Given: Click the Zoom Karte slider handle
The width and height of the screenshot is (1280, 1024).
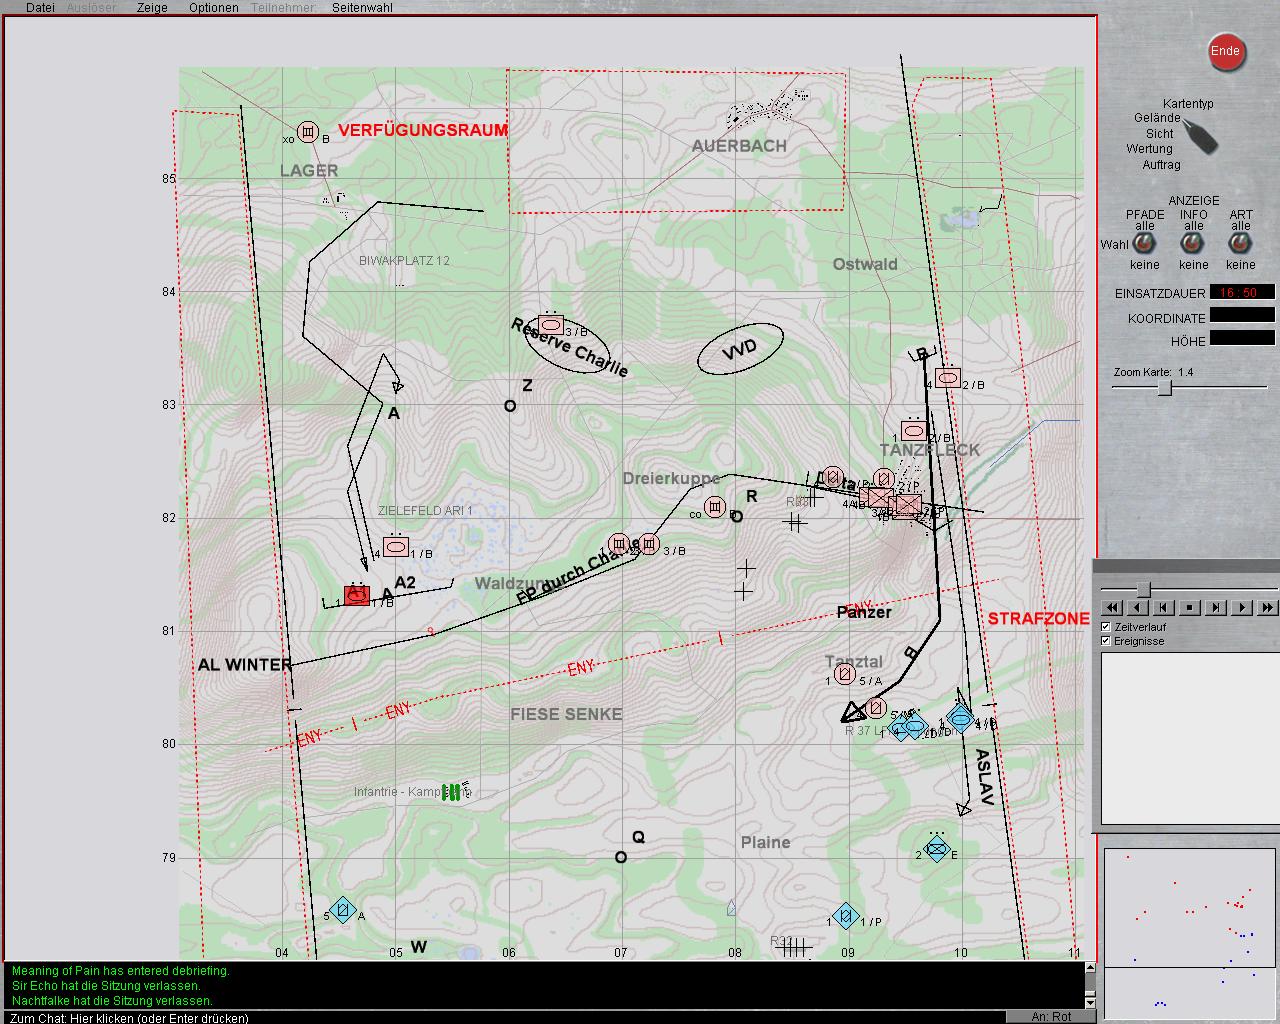Looking at the screenshot, I should coord(1164,388).
